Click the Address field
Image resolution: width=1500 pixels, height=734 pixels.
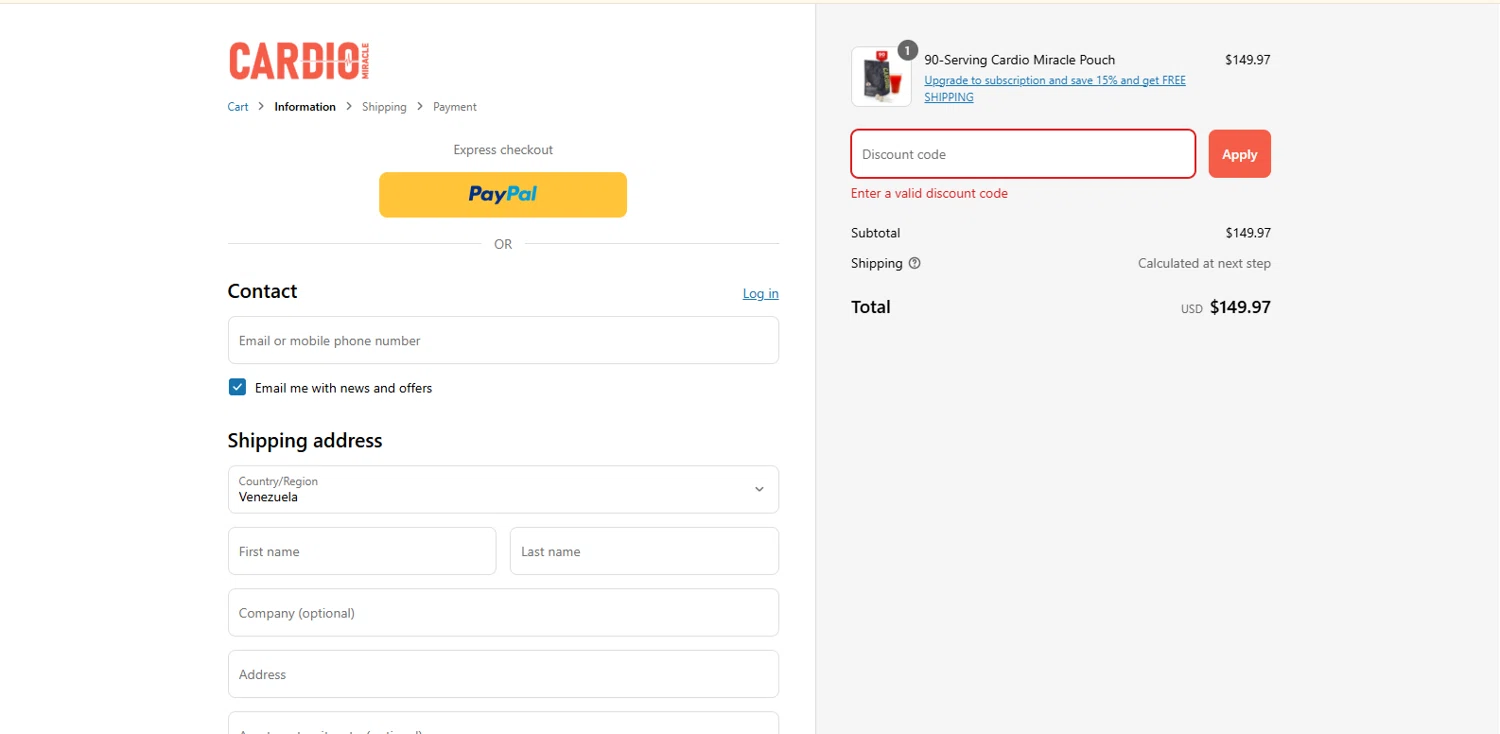(x=503, y=674)
